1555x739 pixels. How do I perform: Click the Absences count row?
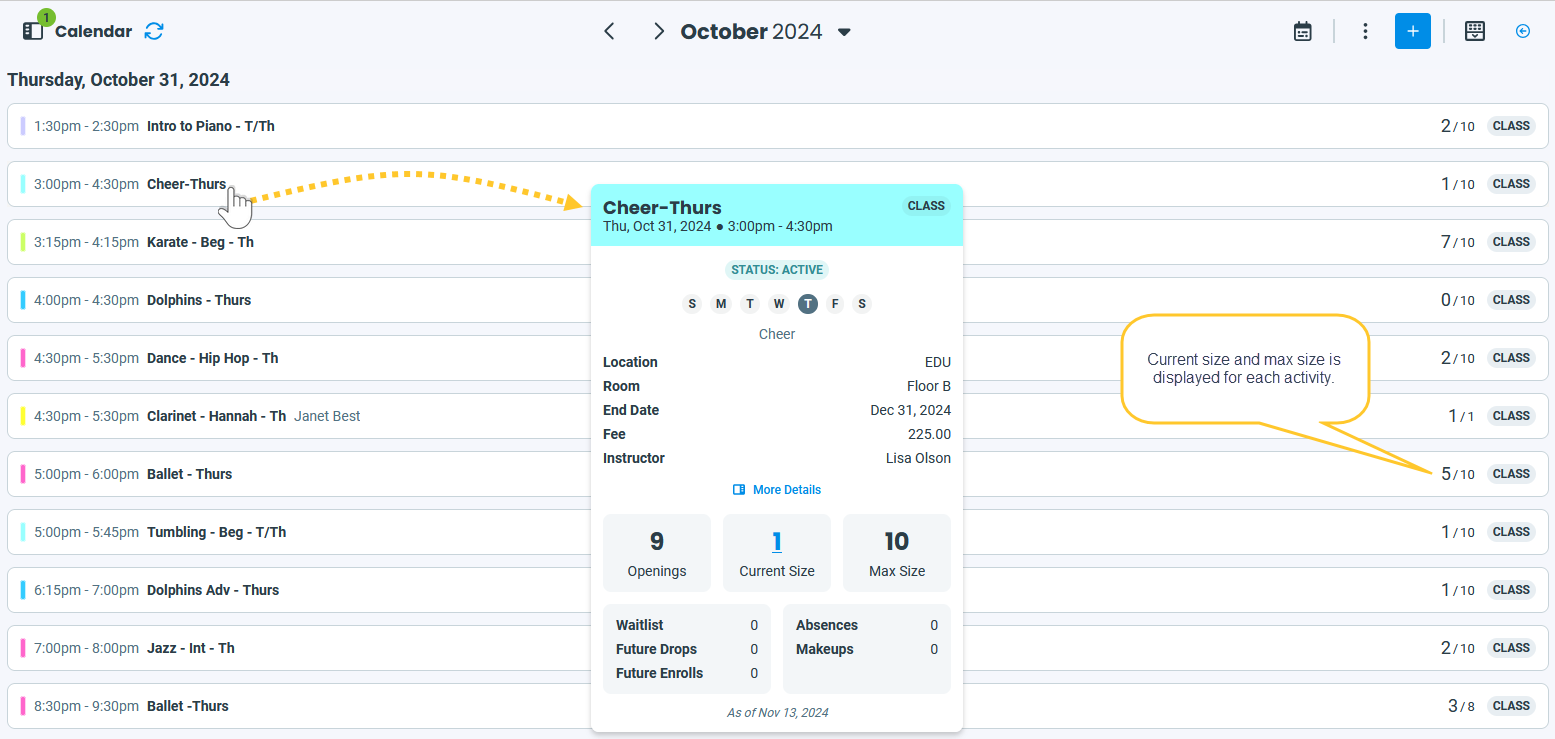pyautogui.click(x=867, y=625)
